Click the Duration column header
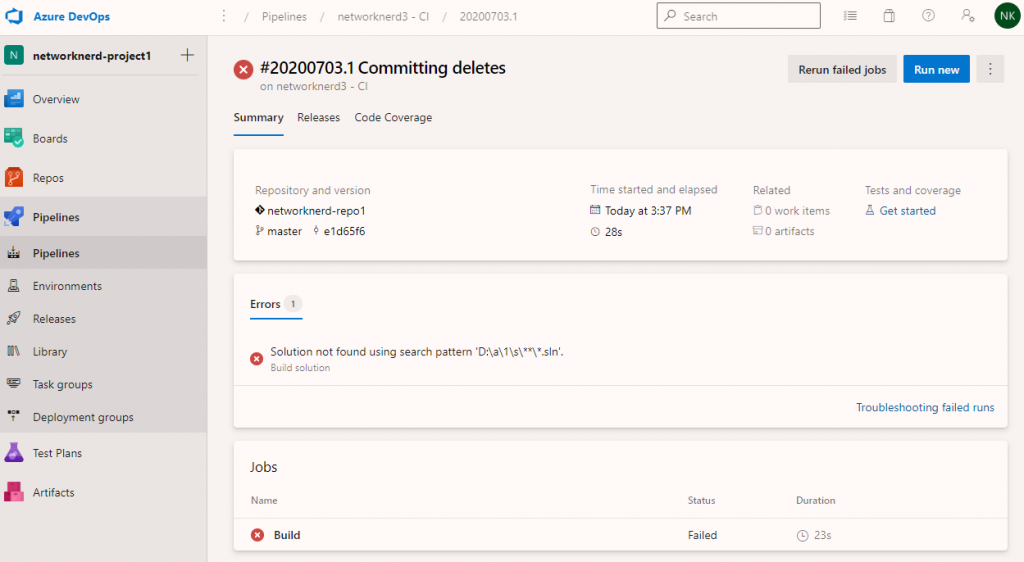This screenshot has width=1024, height=562. click(816, 501)
